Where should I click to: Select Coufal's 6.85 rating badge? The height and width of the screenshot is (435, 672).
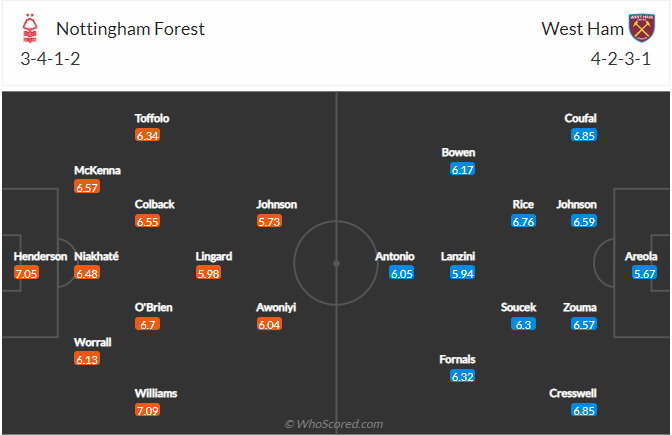click(x=584, y=135)
